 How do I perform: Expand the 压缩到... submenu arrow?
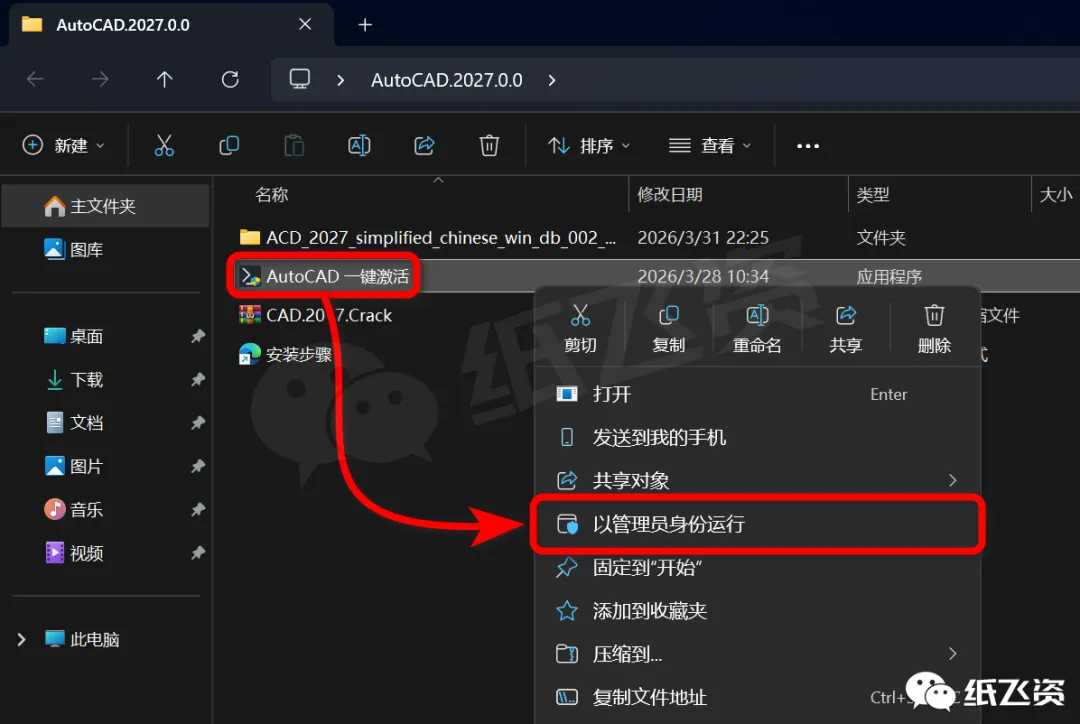click(953, 653)
